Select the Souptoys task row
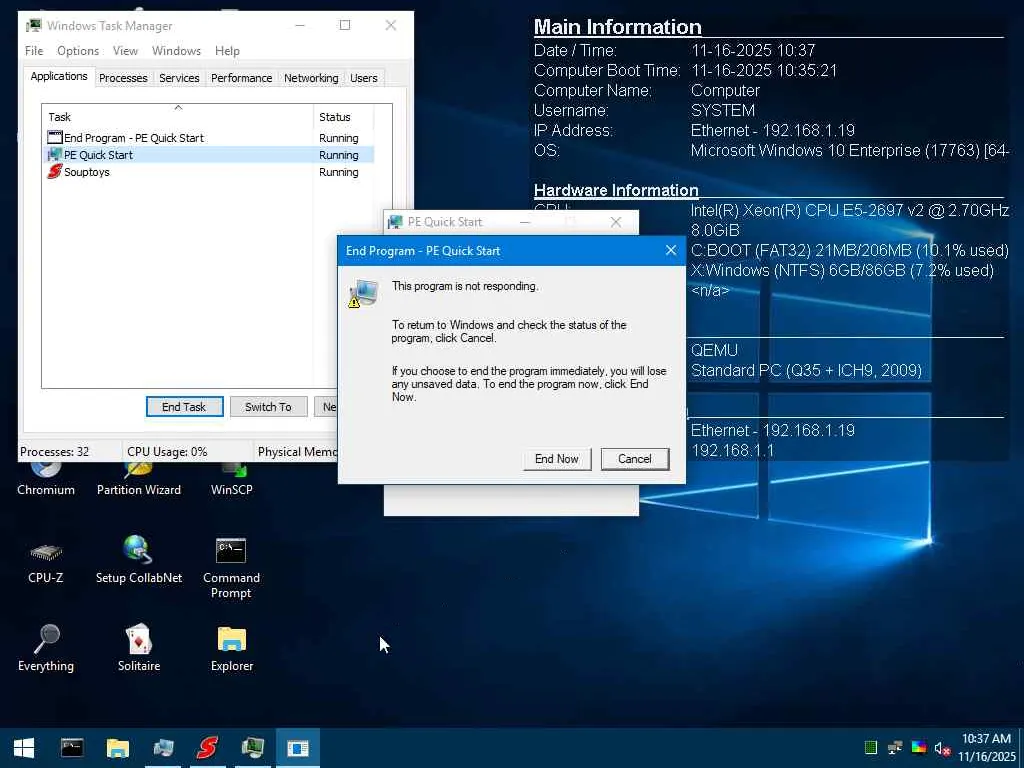Screen dimensions: 1024x768 point(209,172)
